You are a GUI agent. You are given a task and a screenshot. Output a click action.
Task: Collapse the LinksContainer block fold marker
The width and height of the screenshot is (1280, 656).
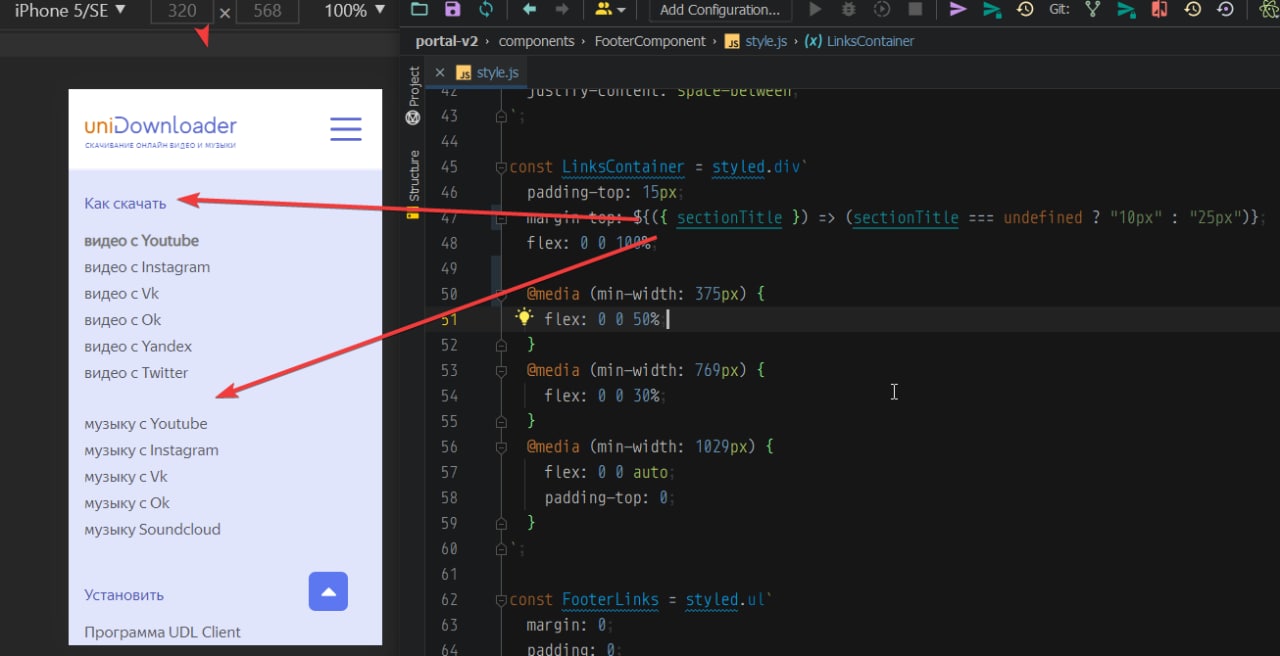tap(502, 167)
